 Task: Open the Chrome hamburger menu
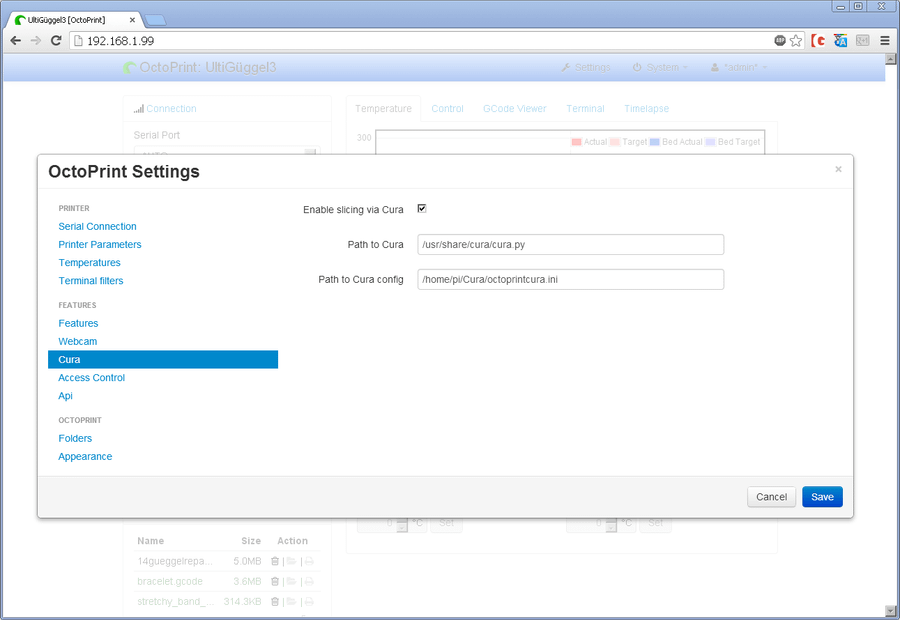coord(885,41)
